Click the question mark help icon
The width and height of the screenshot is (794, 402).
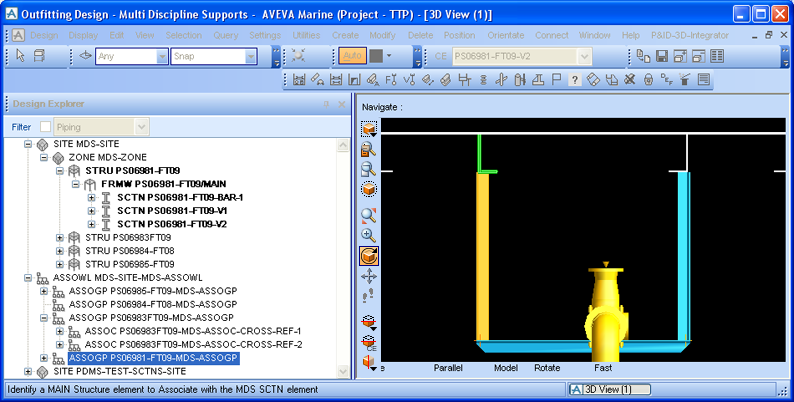click(x=575, y=80)
